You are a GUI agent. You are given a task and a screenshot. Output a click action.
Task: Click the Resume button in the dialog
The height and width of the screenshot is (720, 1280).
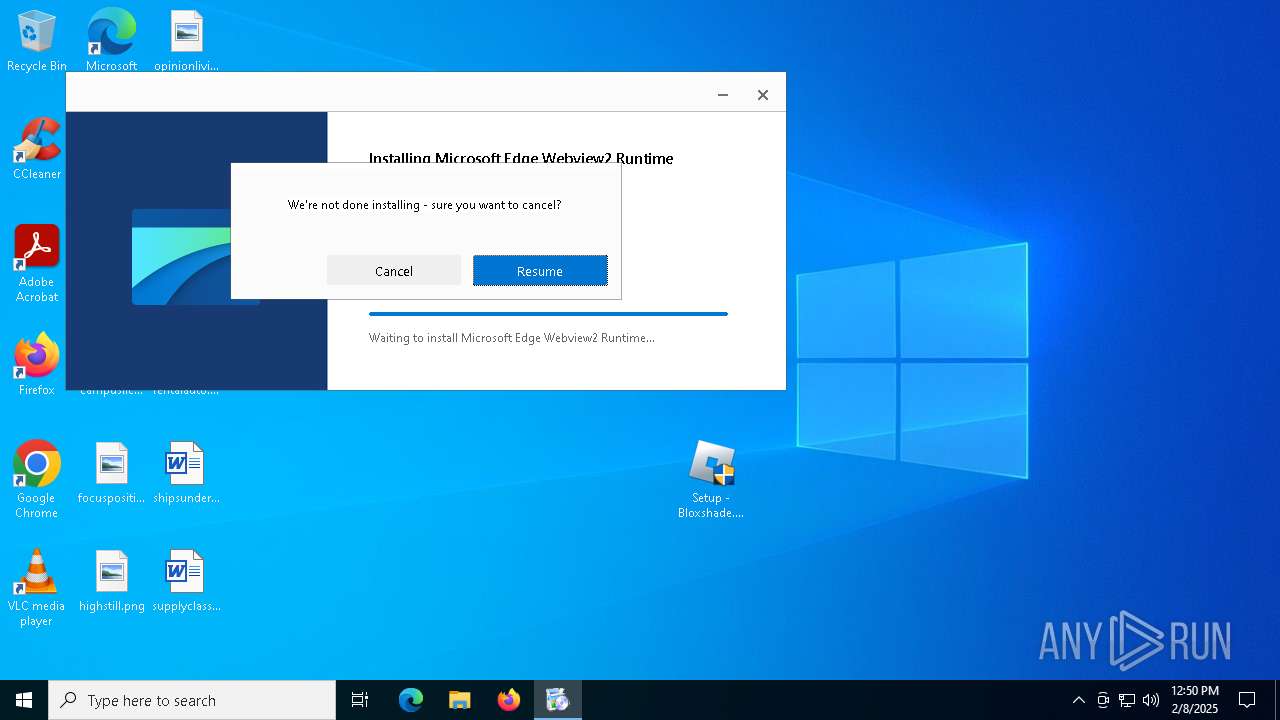(540, 271)
